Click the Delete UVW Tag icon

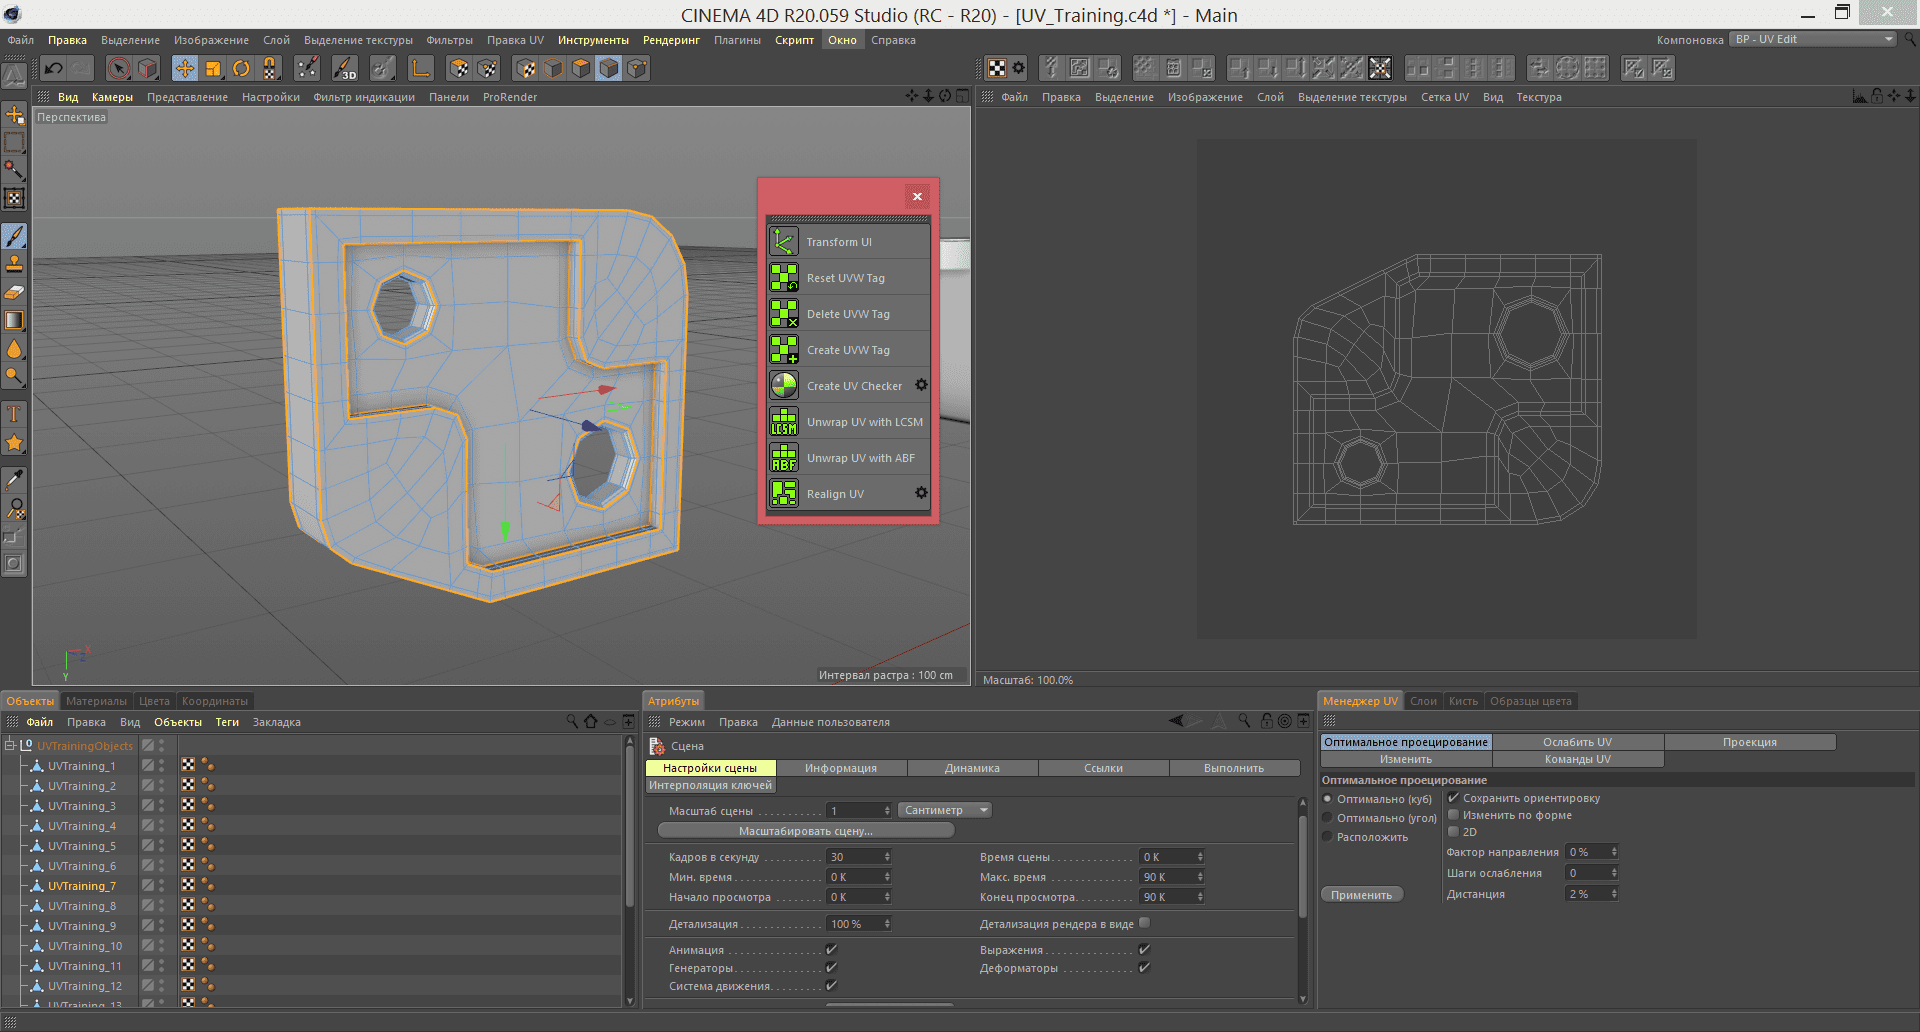pyautogui.click(x=784, y=314)
